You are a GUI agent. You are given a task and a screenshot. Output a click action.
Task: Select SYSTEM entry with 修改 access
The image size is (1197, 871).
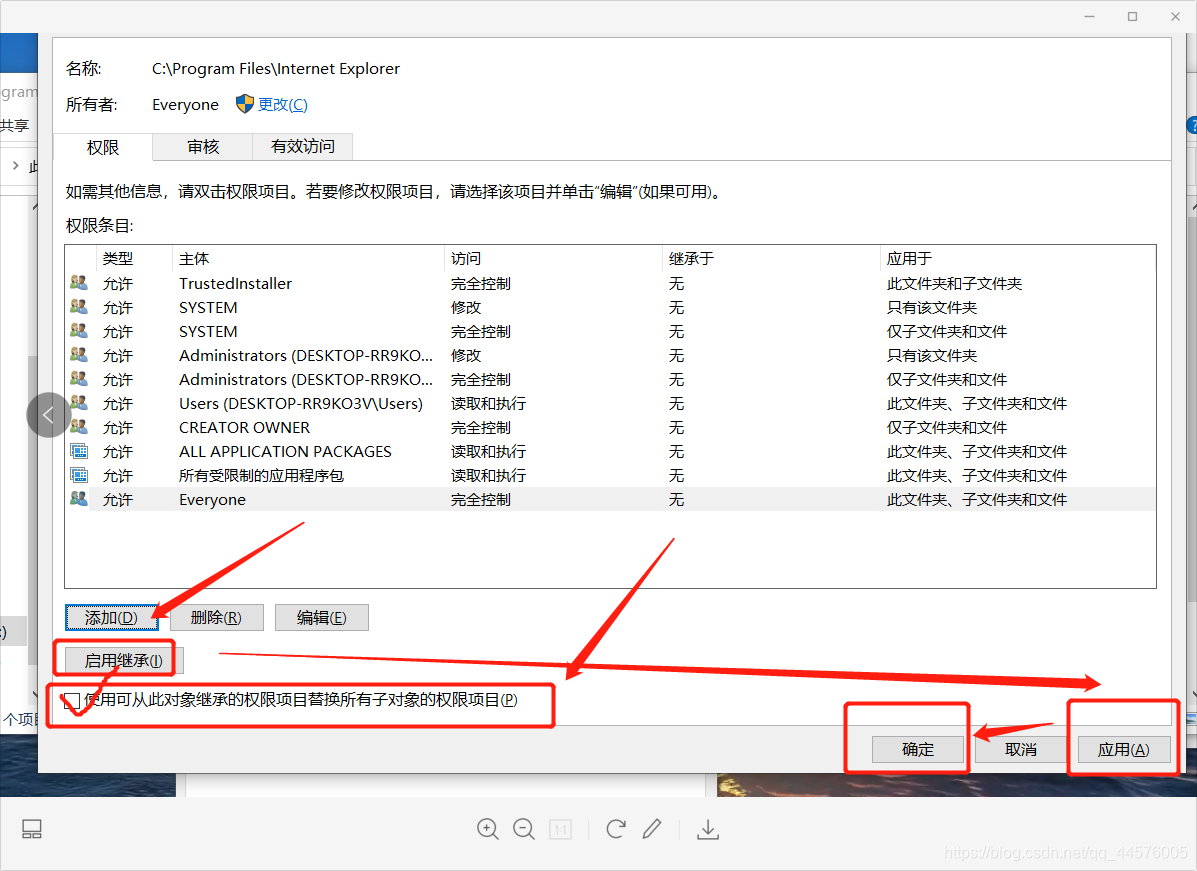[x=610, y=308]
